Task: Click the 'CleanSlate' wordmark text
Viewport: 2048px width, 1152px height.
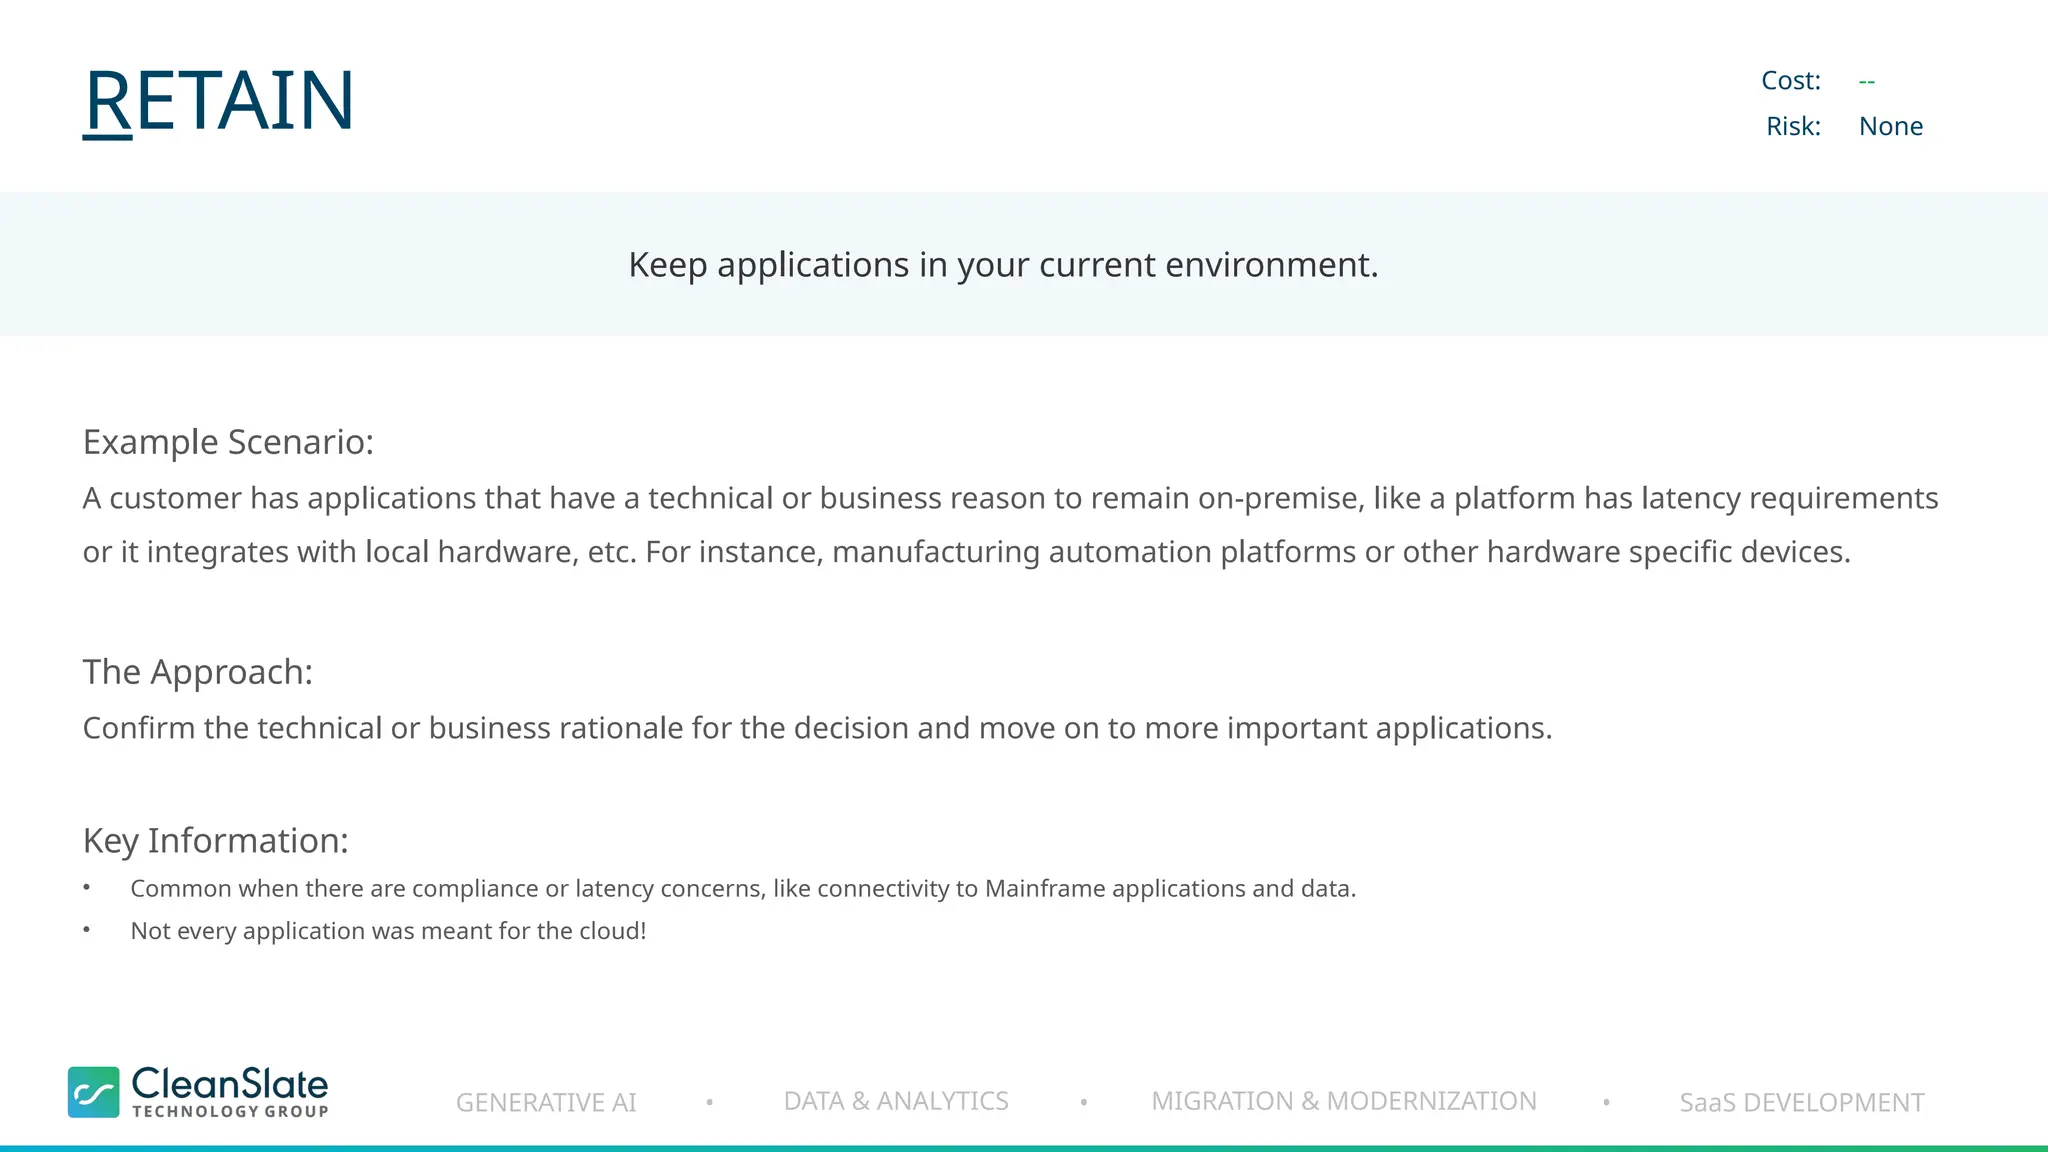Action: tap(230, 1084)
